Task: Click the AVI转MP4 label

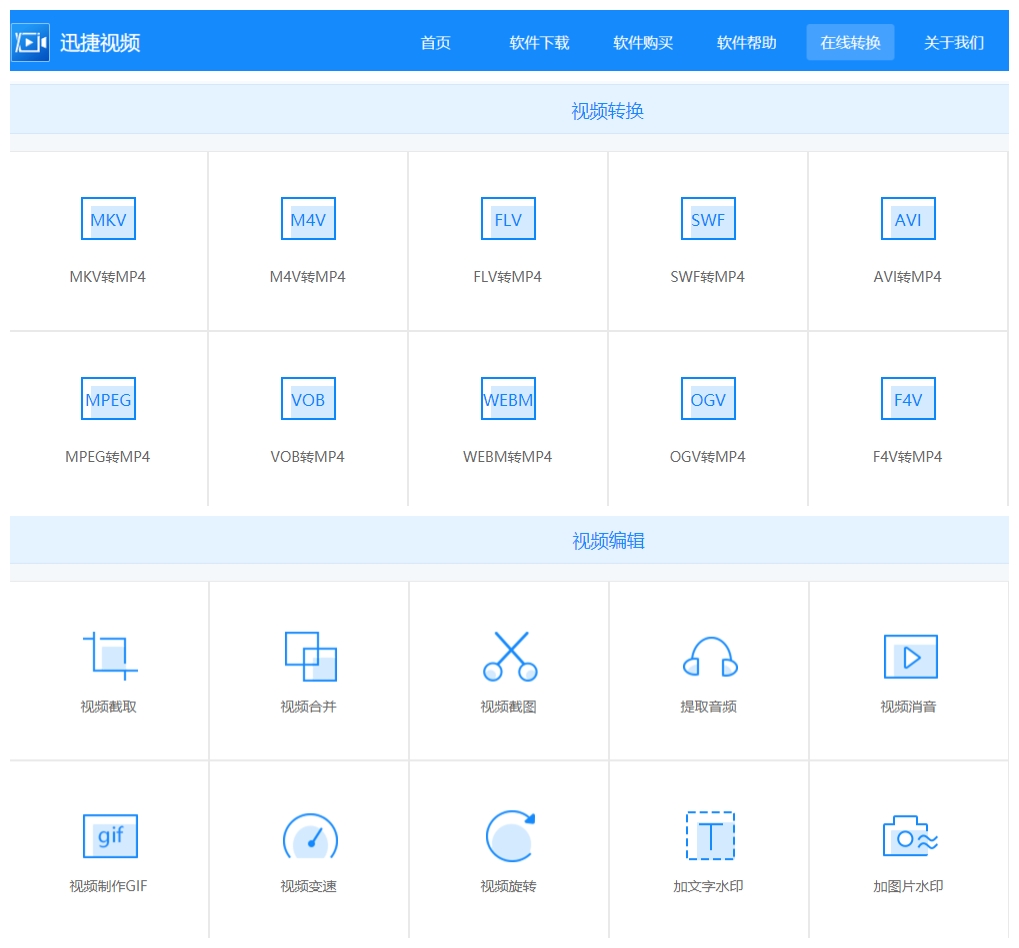Action: [907, 277]
